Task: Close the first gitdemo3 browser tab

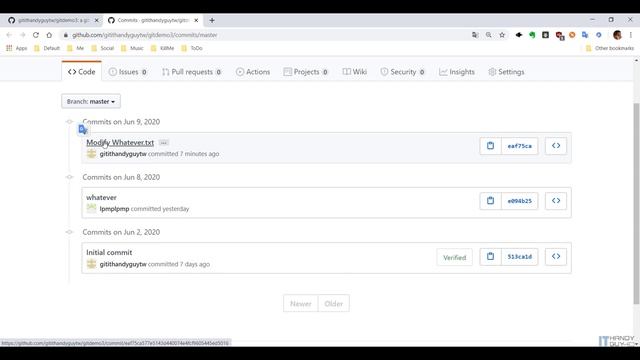Action: [x=97, y=20]
